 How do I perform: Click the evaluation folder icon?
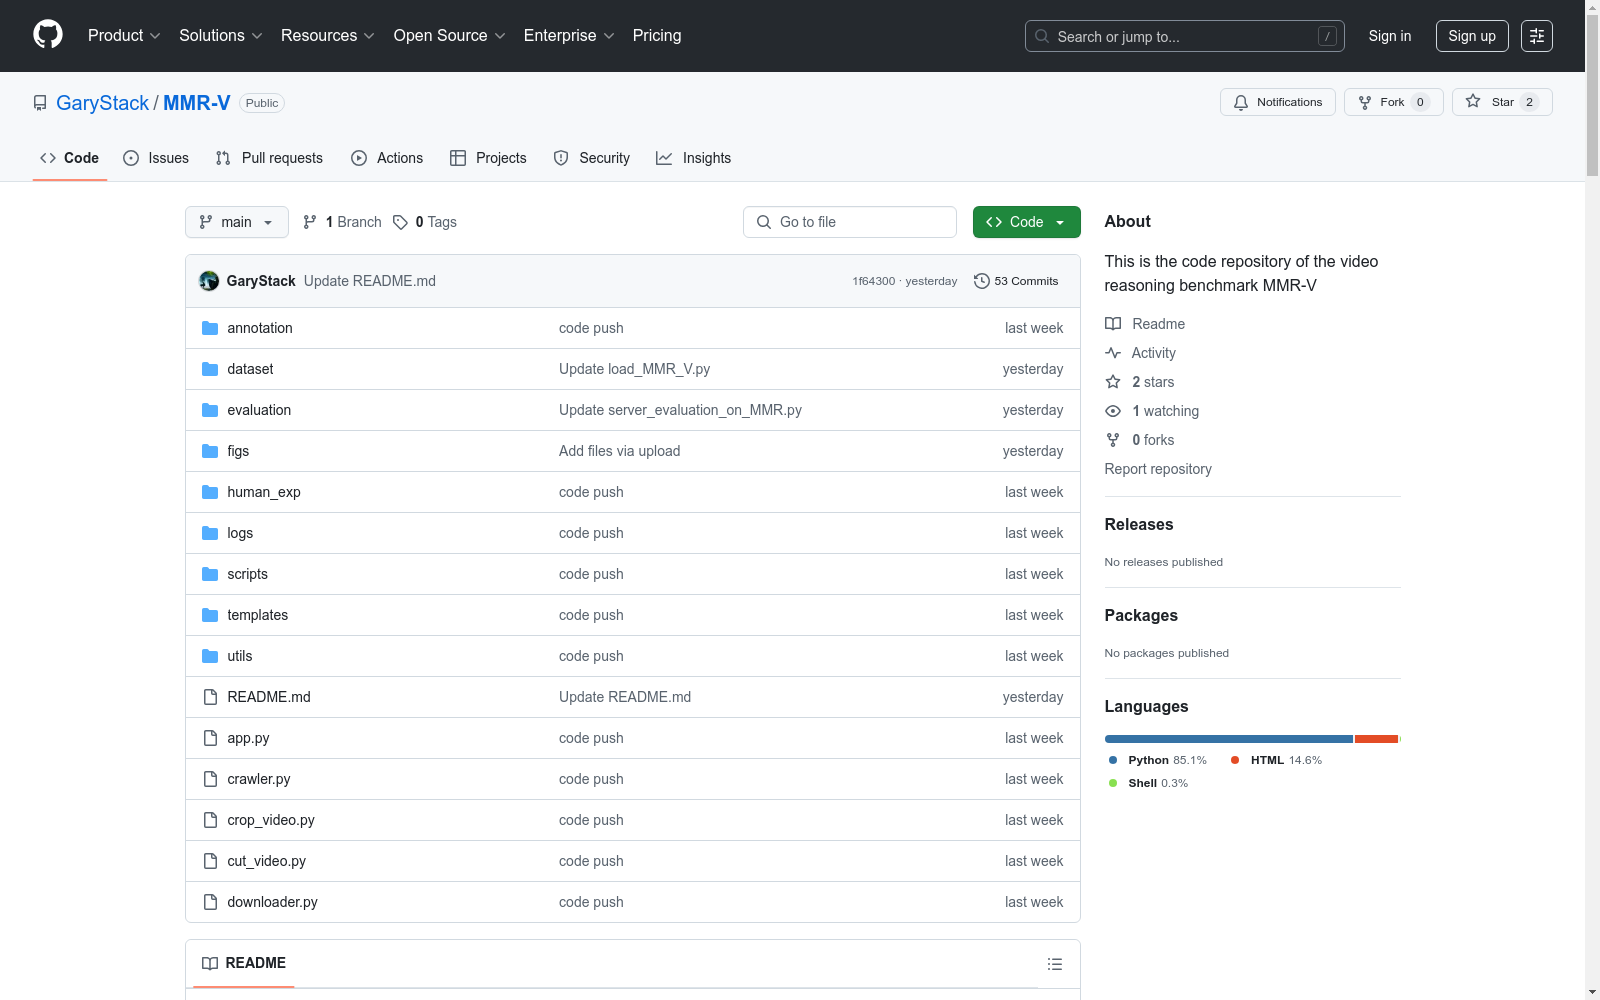point(210,410)
